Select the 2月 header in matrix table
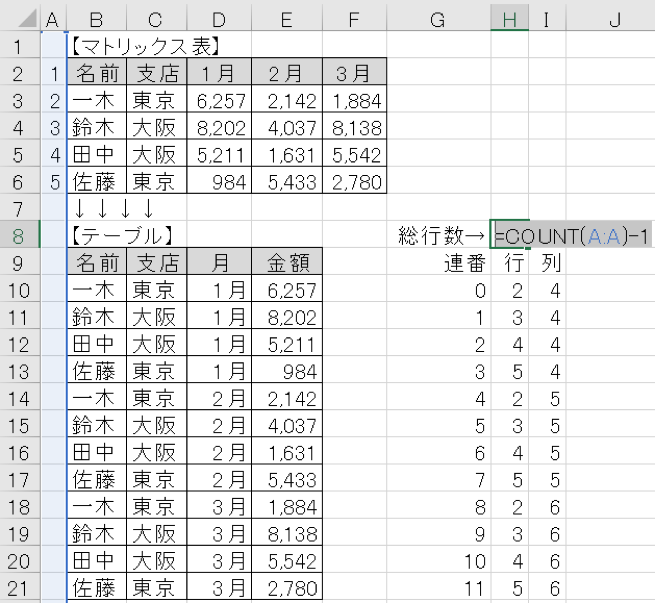The image size is (655, 603). [x=287, y=72]
